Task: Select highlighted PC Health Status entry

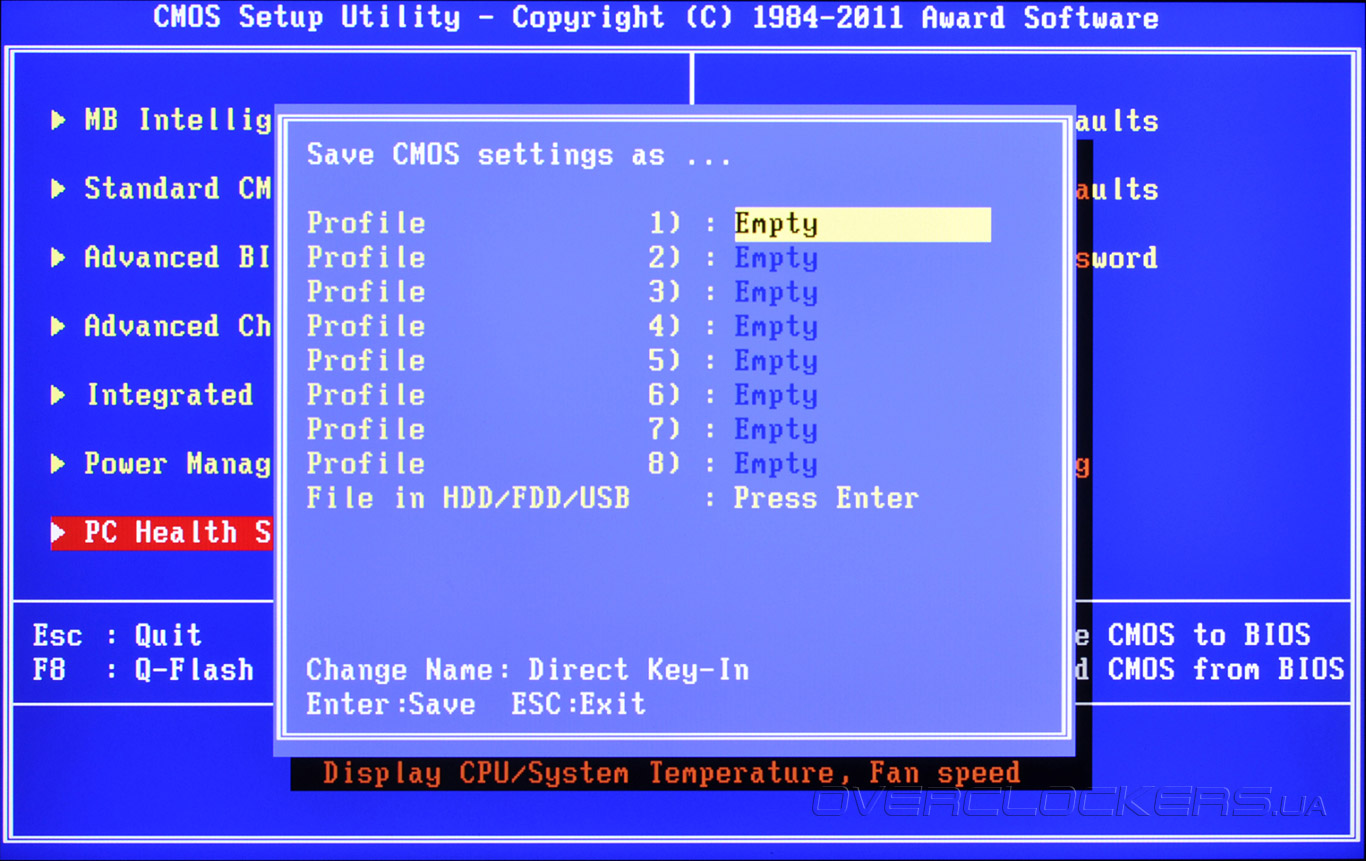Action: point(162,532)
